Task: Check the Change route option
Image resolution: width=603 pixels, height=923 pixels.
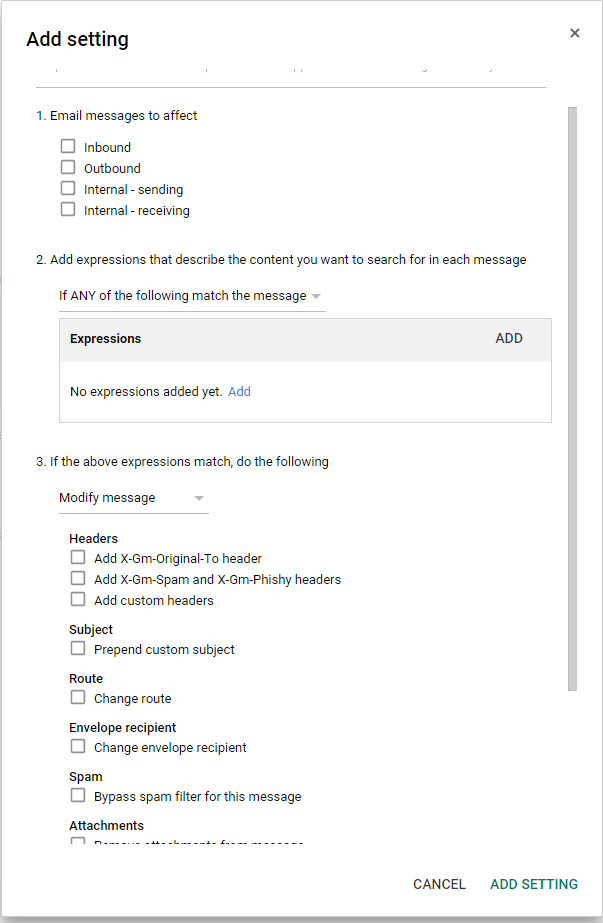Action: click(x=78, y=698)
